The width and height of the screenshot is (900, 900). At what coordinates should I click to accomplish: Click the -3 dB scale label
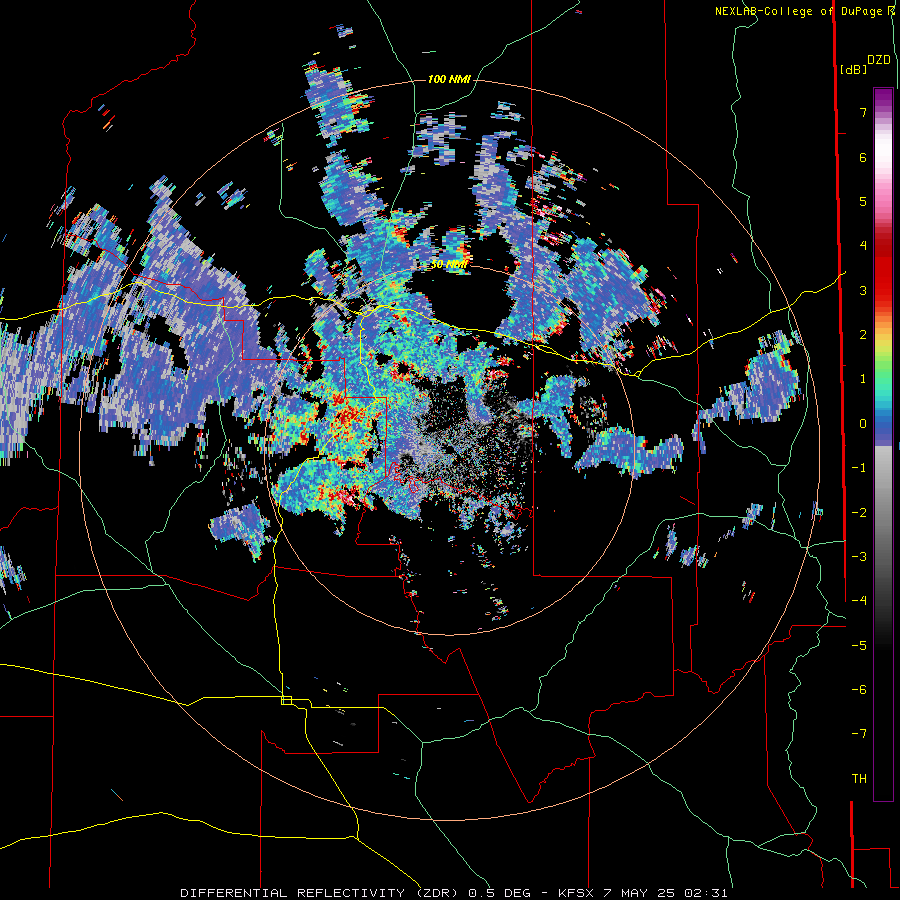[859, 557]
